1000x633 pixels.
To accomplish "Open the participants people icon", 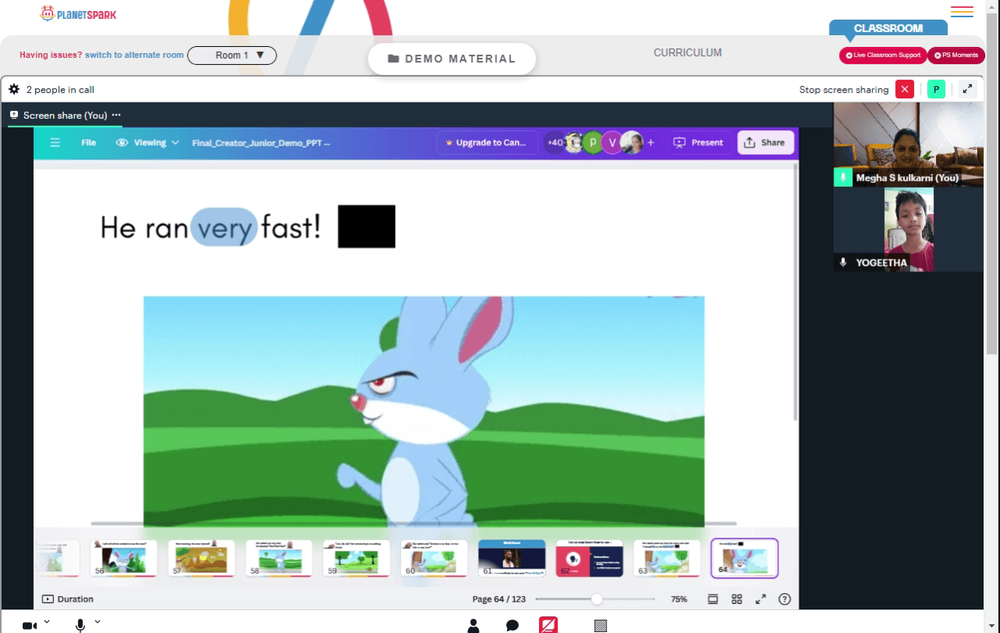I will tap(473, 625).
